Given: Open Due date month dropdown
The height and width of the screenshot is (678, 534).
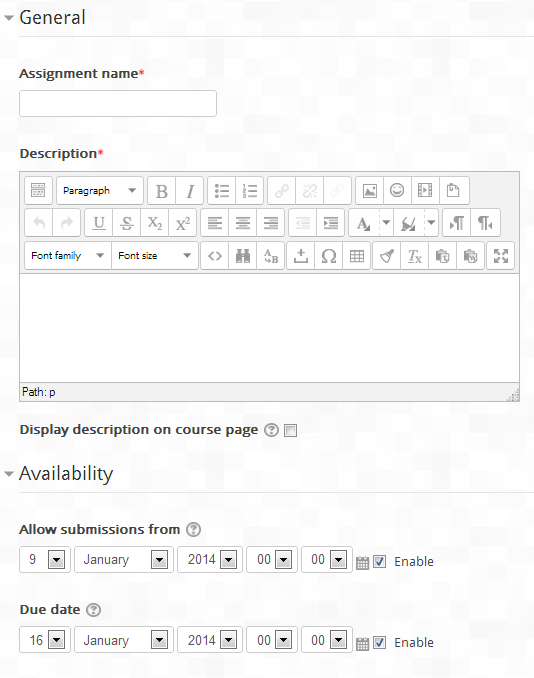Looking at the screenshot, I should (x=124, y=640).
